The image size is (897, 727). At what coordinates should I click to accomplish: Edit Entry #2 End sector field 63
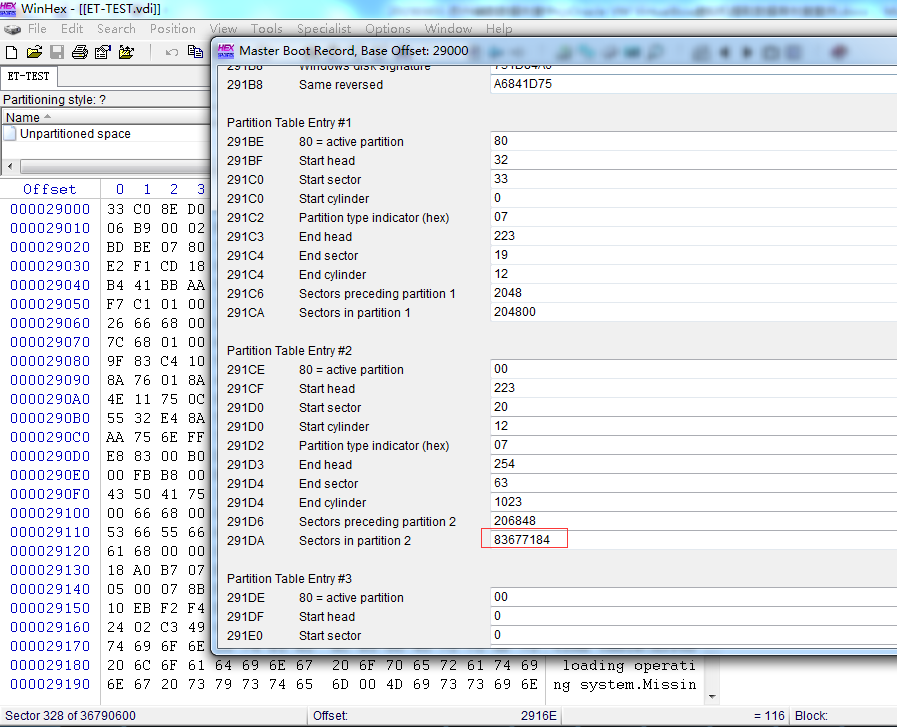(x=693, y=483)
